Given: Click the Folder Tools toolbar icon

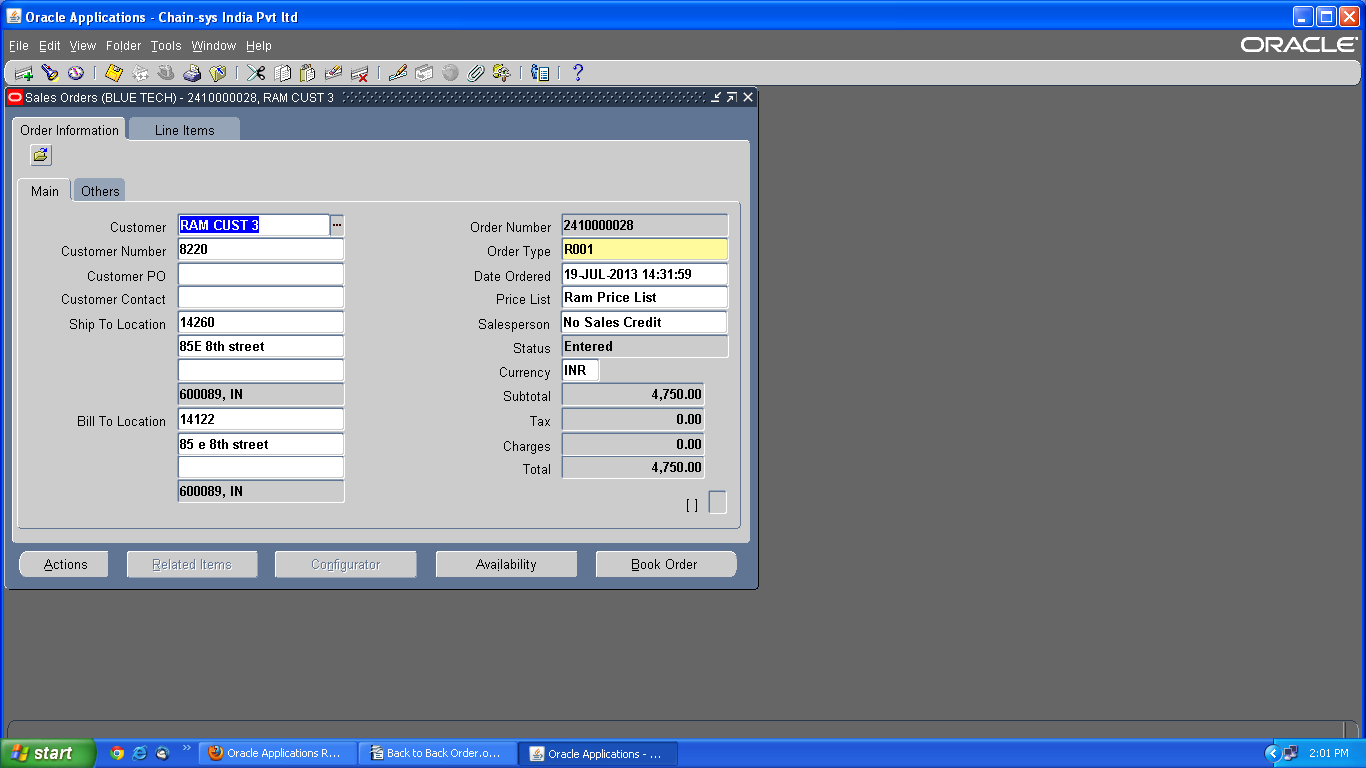Looking at the screenshot, I should click(x=502, y=73).
